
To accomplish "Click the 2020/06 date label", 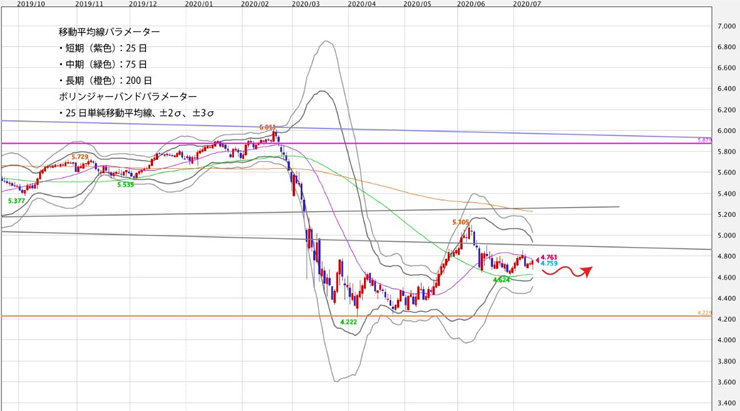I will tap(471, 3).
